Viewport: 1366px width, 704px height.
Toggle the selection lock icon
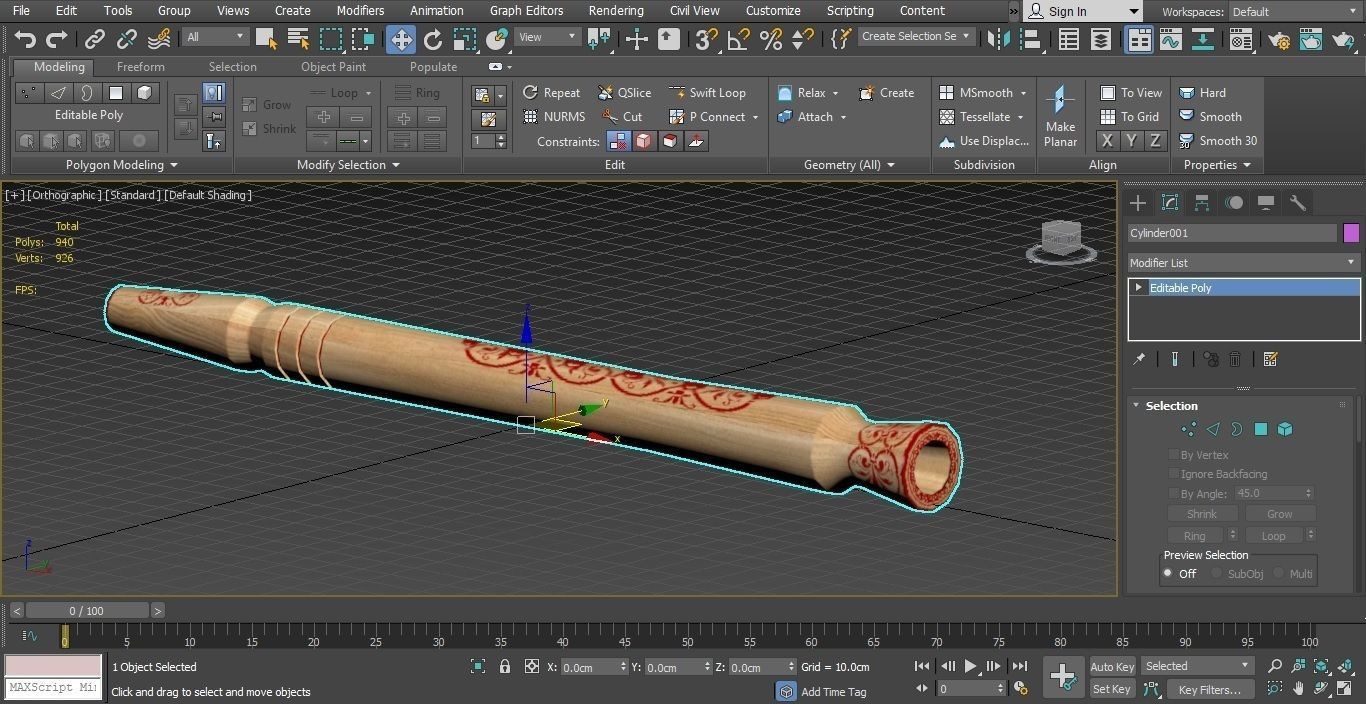[505, 666]
